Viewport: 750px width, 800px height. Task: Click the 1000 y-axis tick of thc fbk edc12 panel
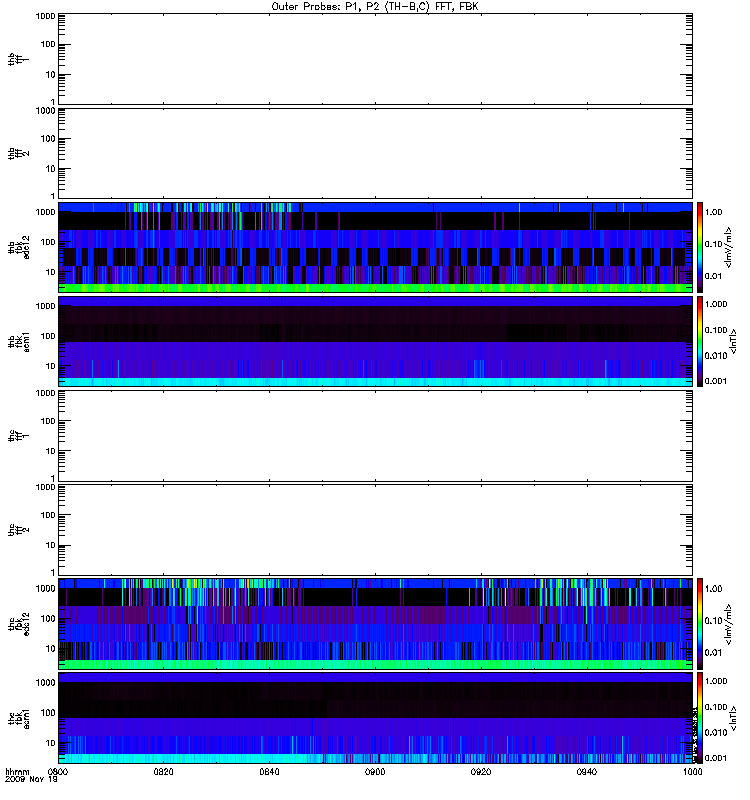pyautogui.click(x=45, y=588)
